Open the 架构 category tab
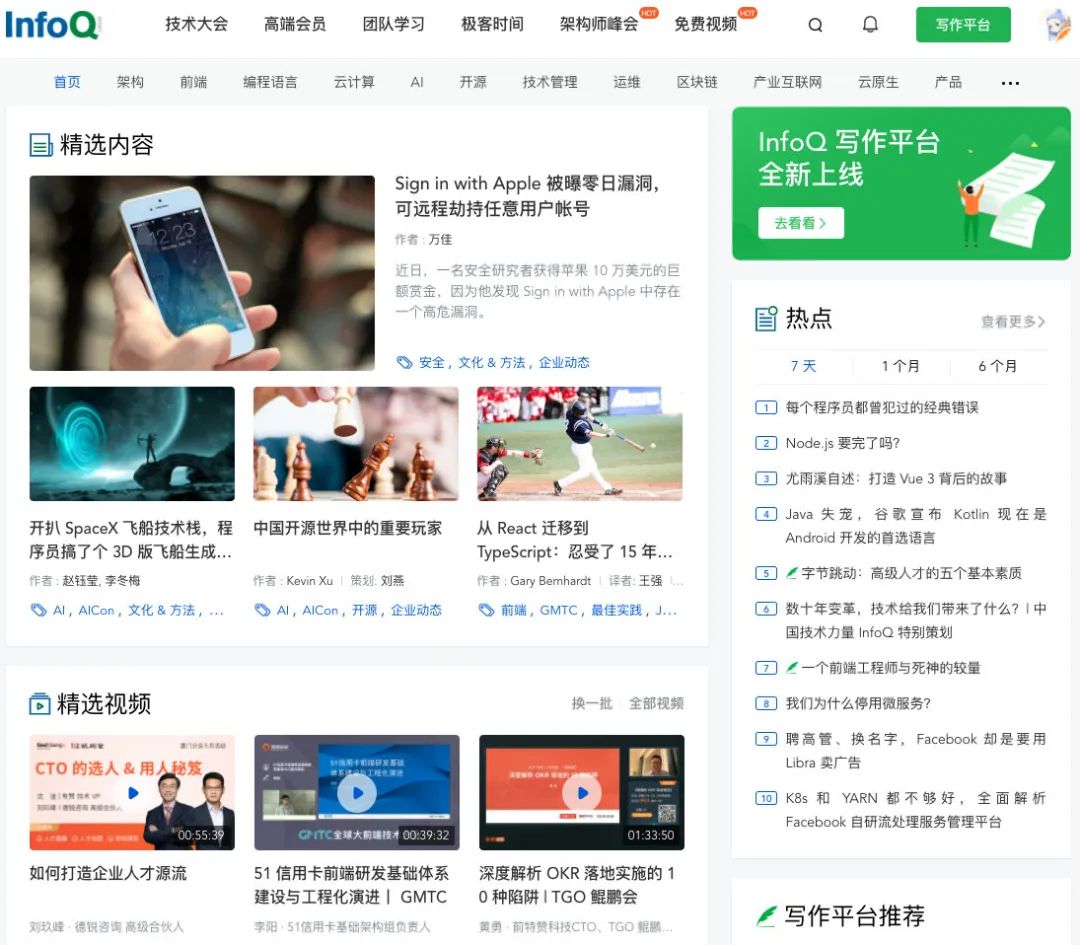This screenshot has height=945, width=1080. (x=130, y=82)
